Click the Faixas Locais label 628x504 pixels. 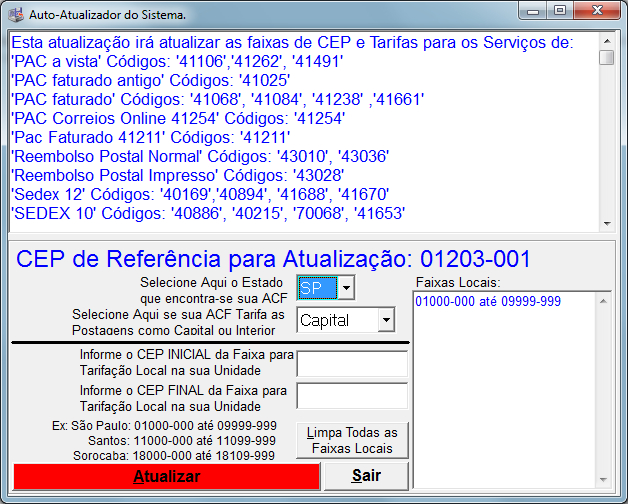tap(458, 282)
